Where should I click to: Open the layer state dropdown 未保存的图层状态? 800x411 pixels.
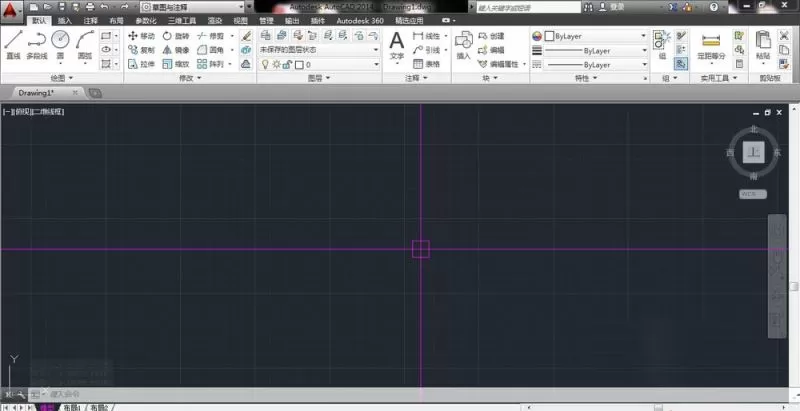click(319, 50)
